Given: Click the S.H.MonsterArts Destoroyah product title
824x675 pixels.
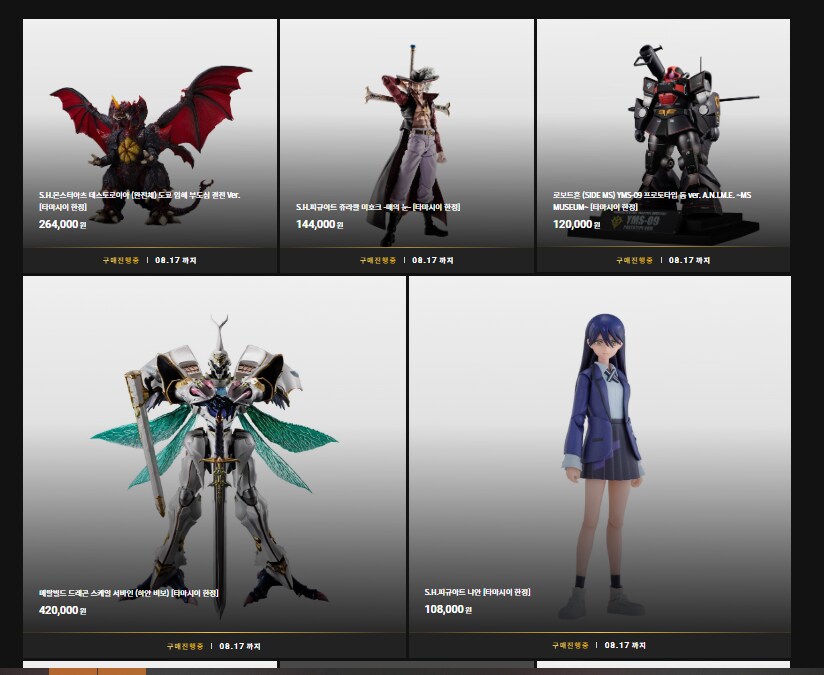Looking at the screenshot, I should coord(139,200).
